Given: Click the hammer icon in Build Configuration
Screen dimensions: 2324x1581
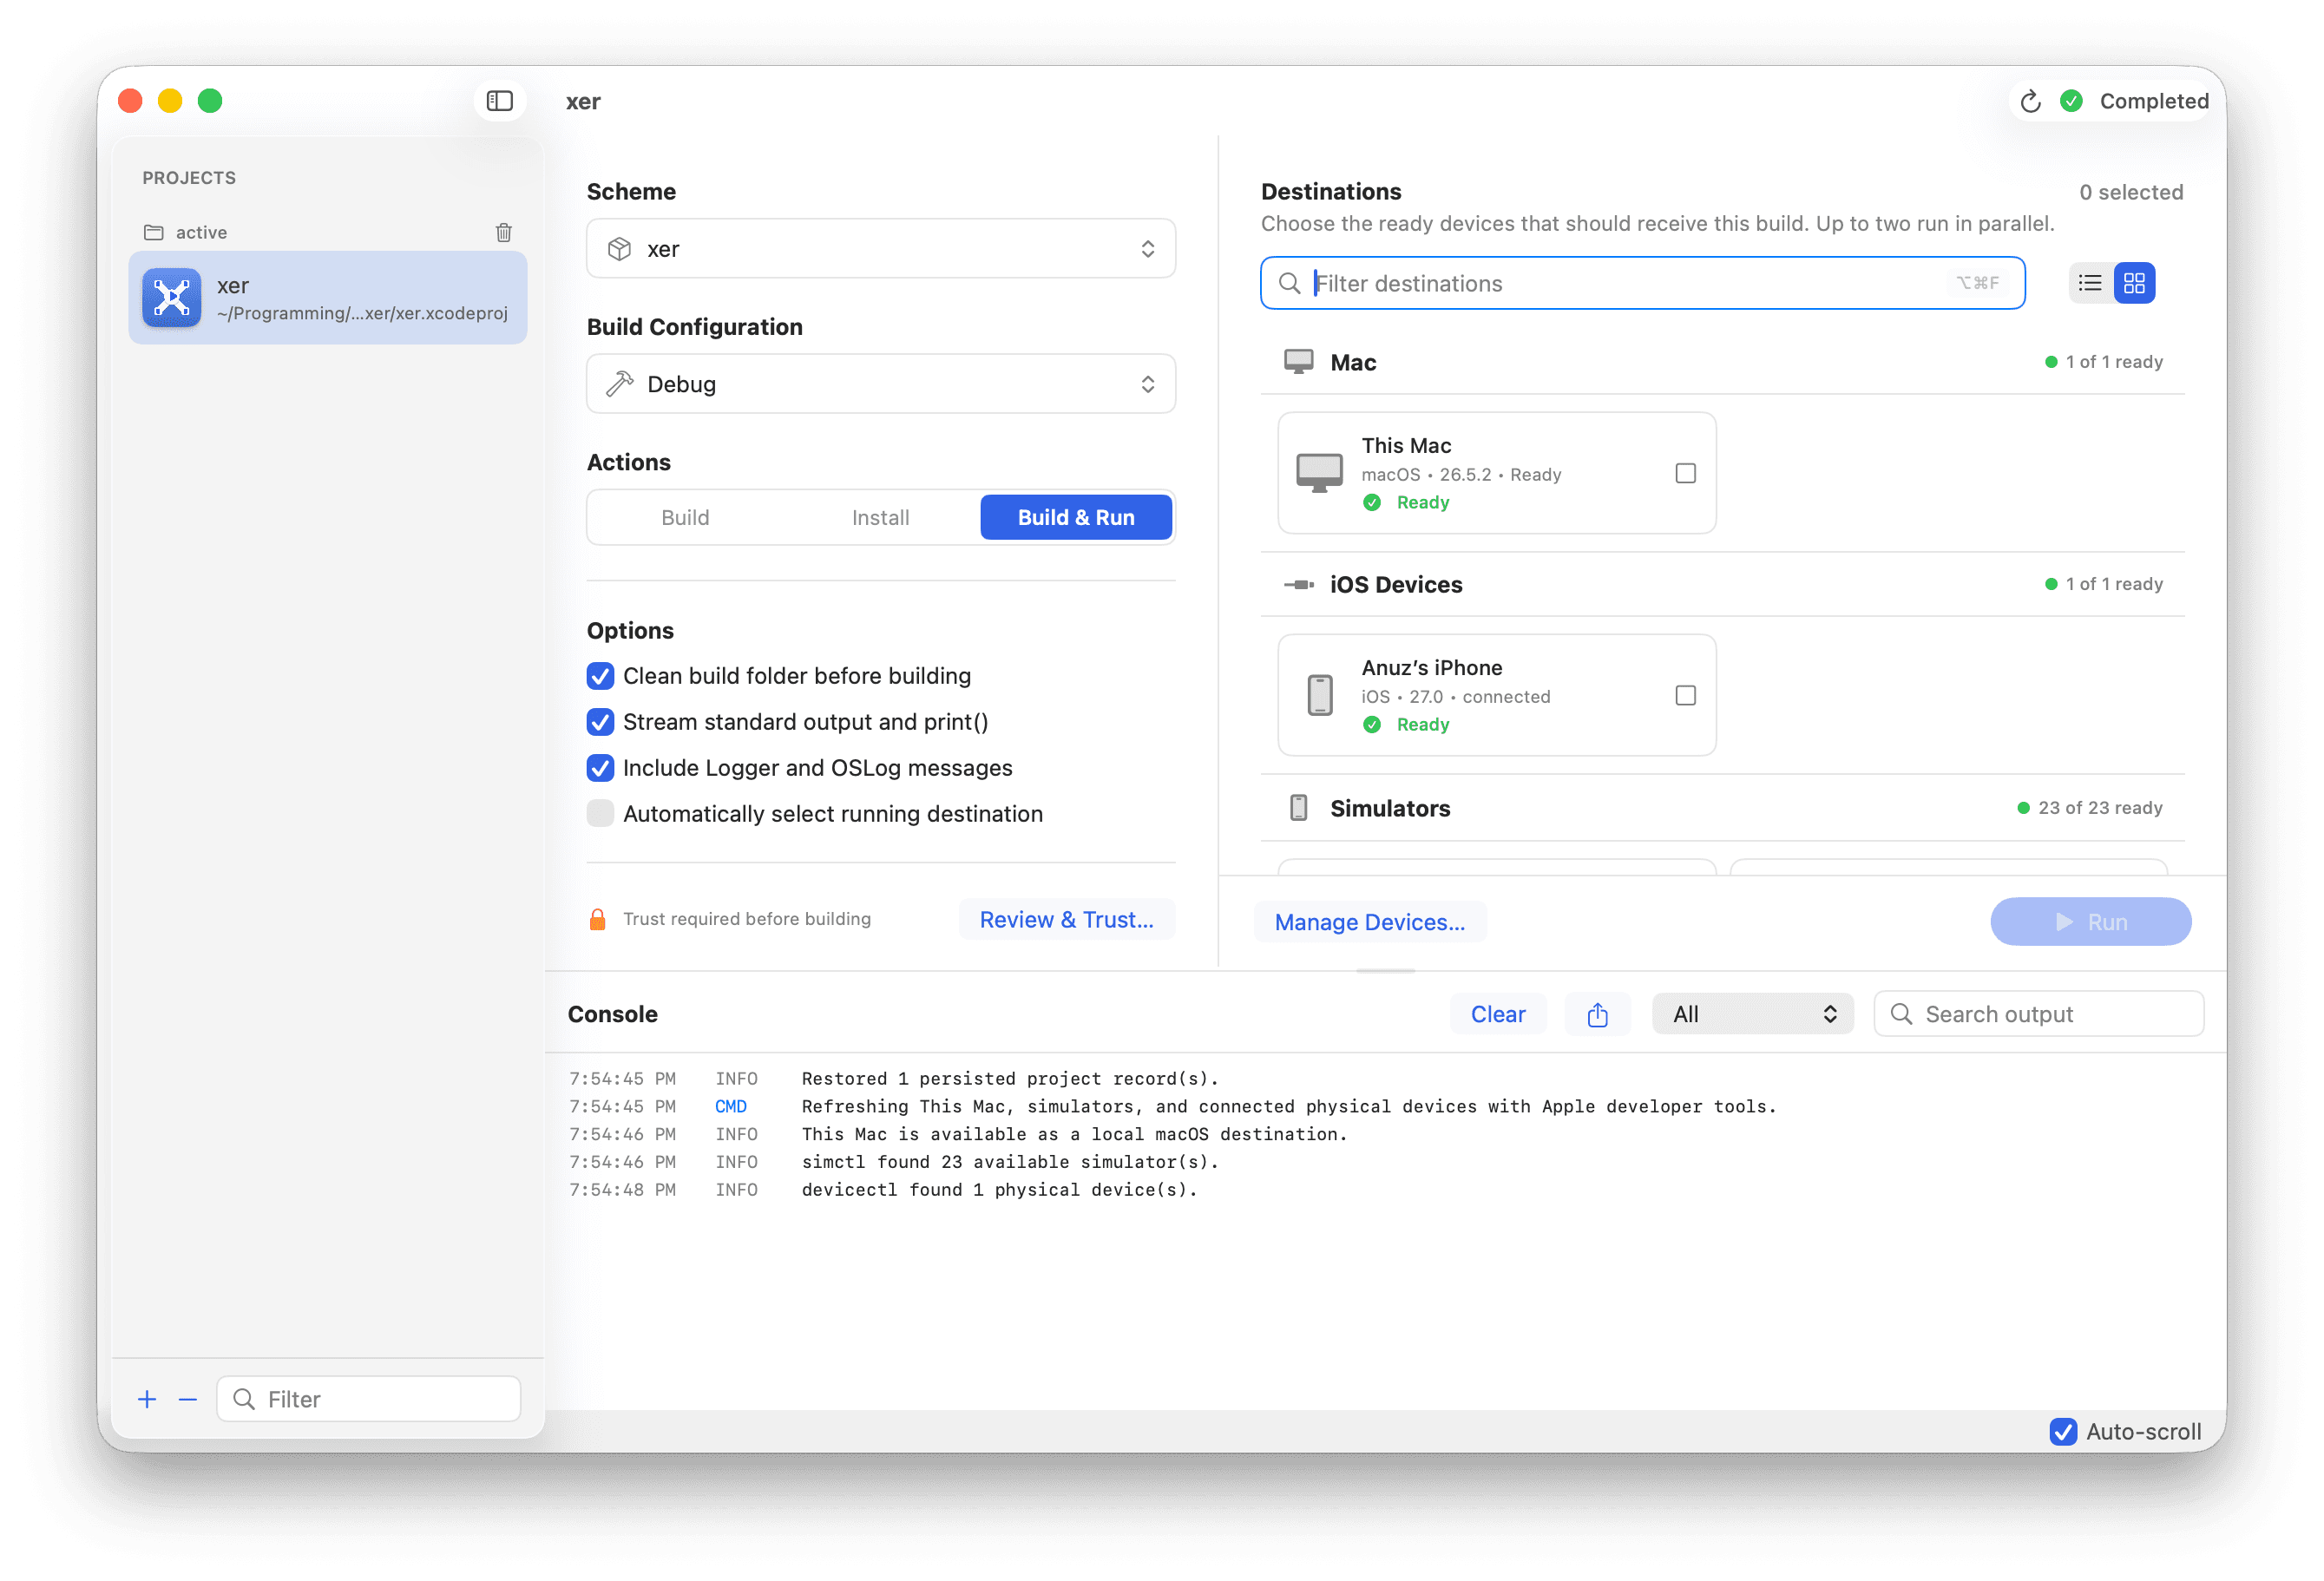Looking at the screenshot, I should tap(619, 384).
